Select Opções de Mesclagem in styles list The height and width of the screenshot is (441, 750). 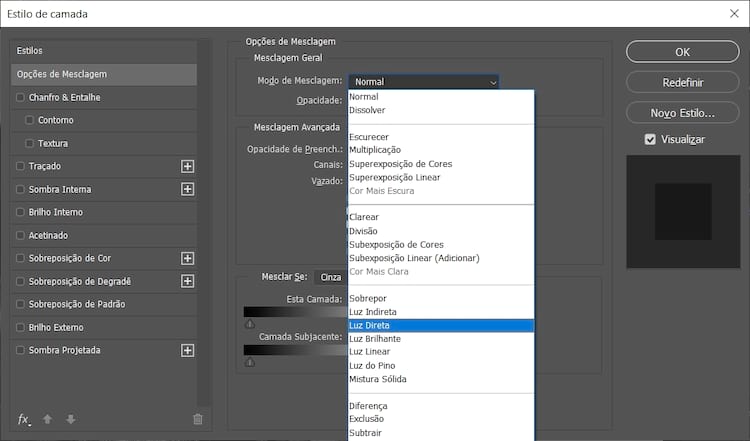(x=104, y=74)
